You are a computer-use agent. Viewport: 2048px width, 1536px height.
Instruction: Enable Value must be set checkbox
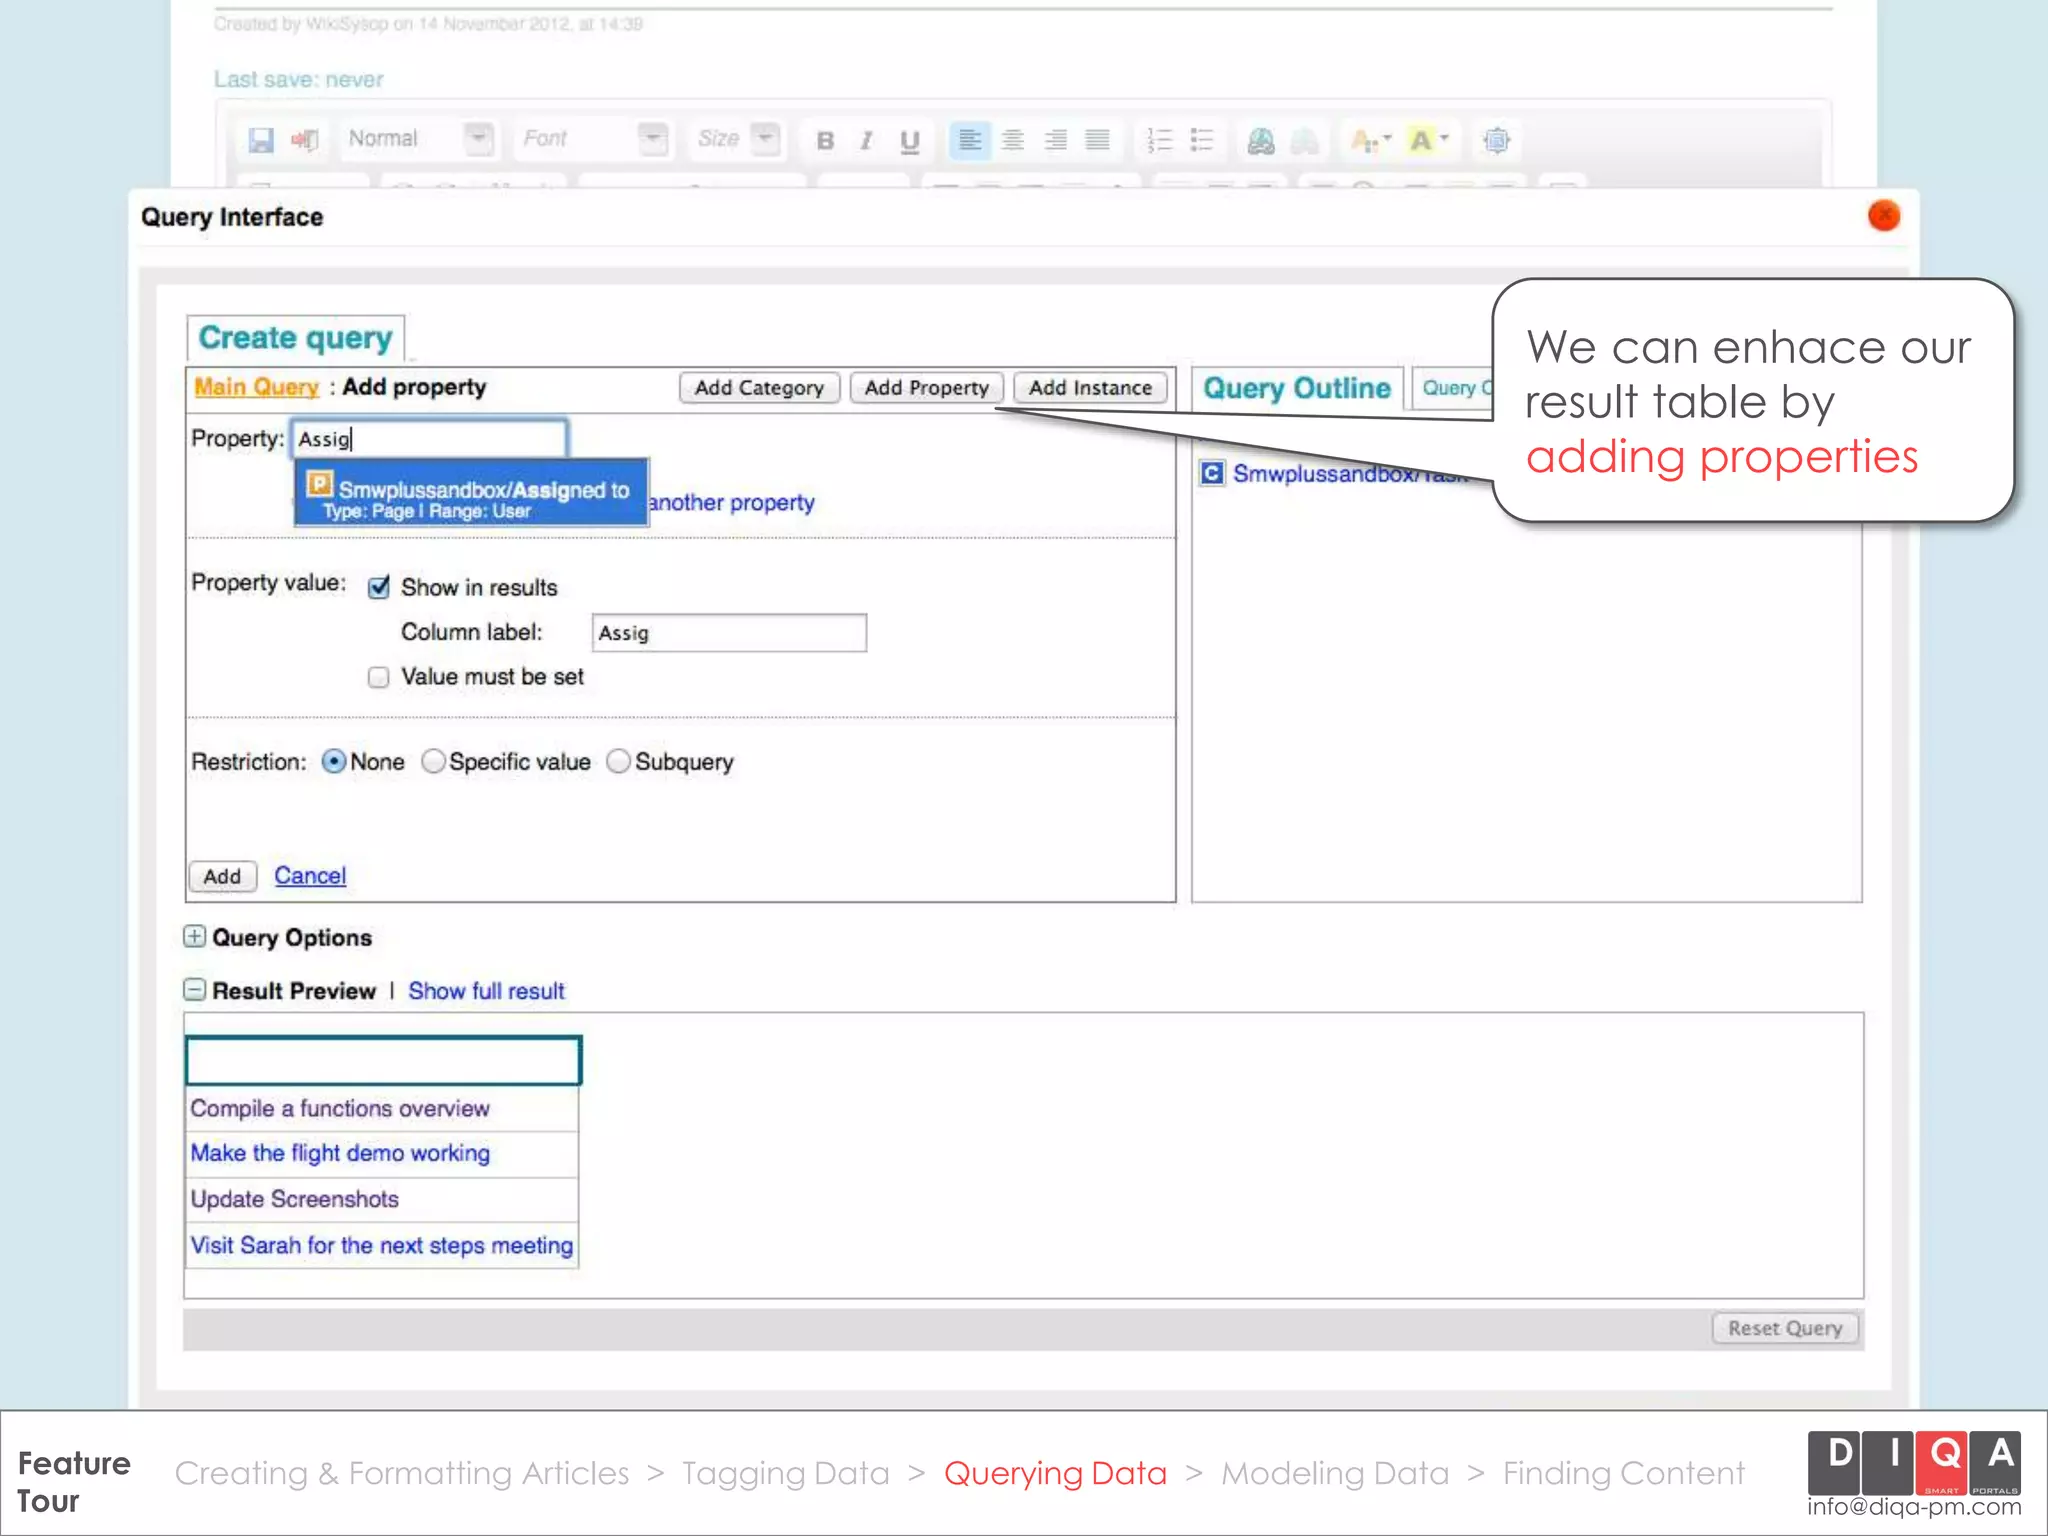[x=378, y=677]
